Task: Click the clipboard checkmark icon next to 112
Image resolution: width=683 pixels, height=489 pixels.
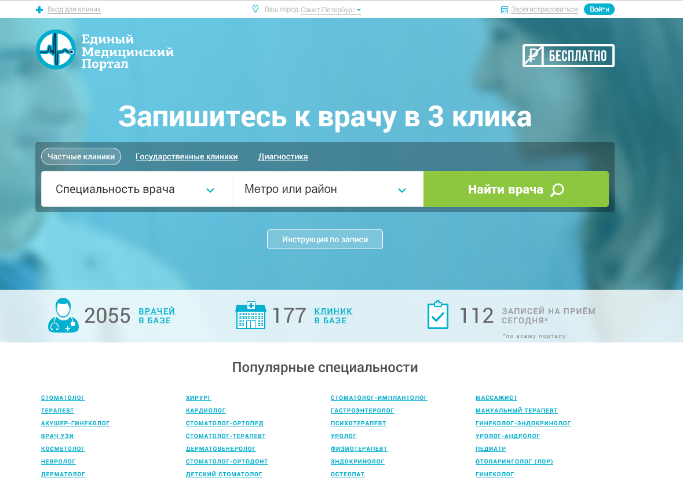Action: [438, 316]
